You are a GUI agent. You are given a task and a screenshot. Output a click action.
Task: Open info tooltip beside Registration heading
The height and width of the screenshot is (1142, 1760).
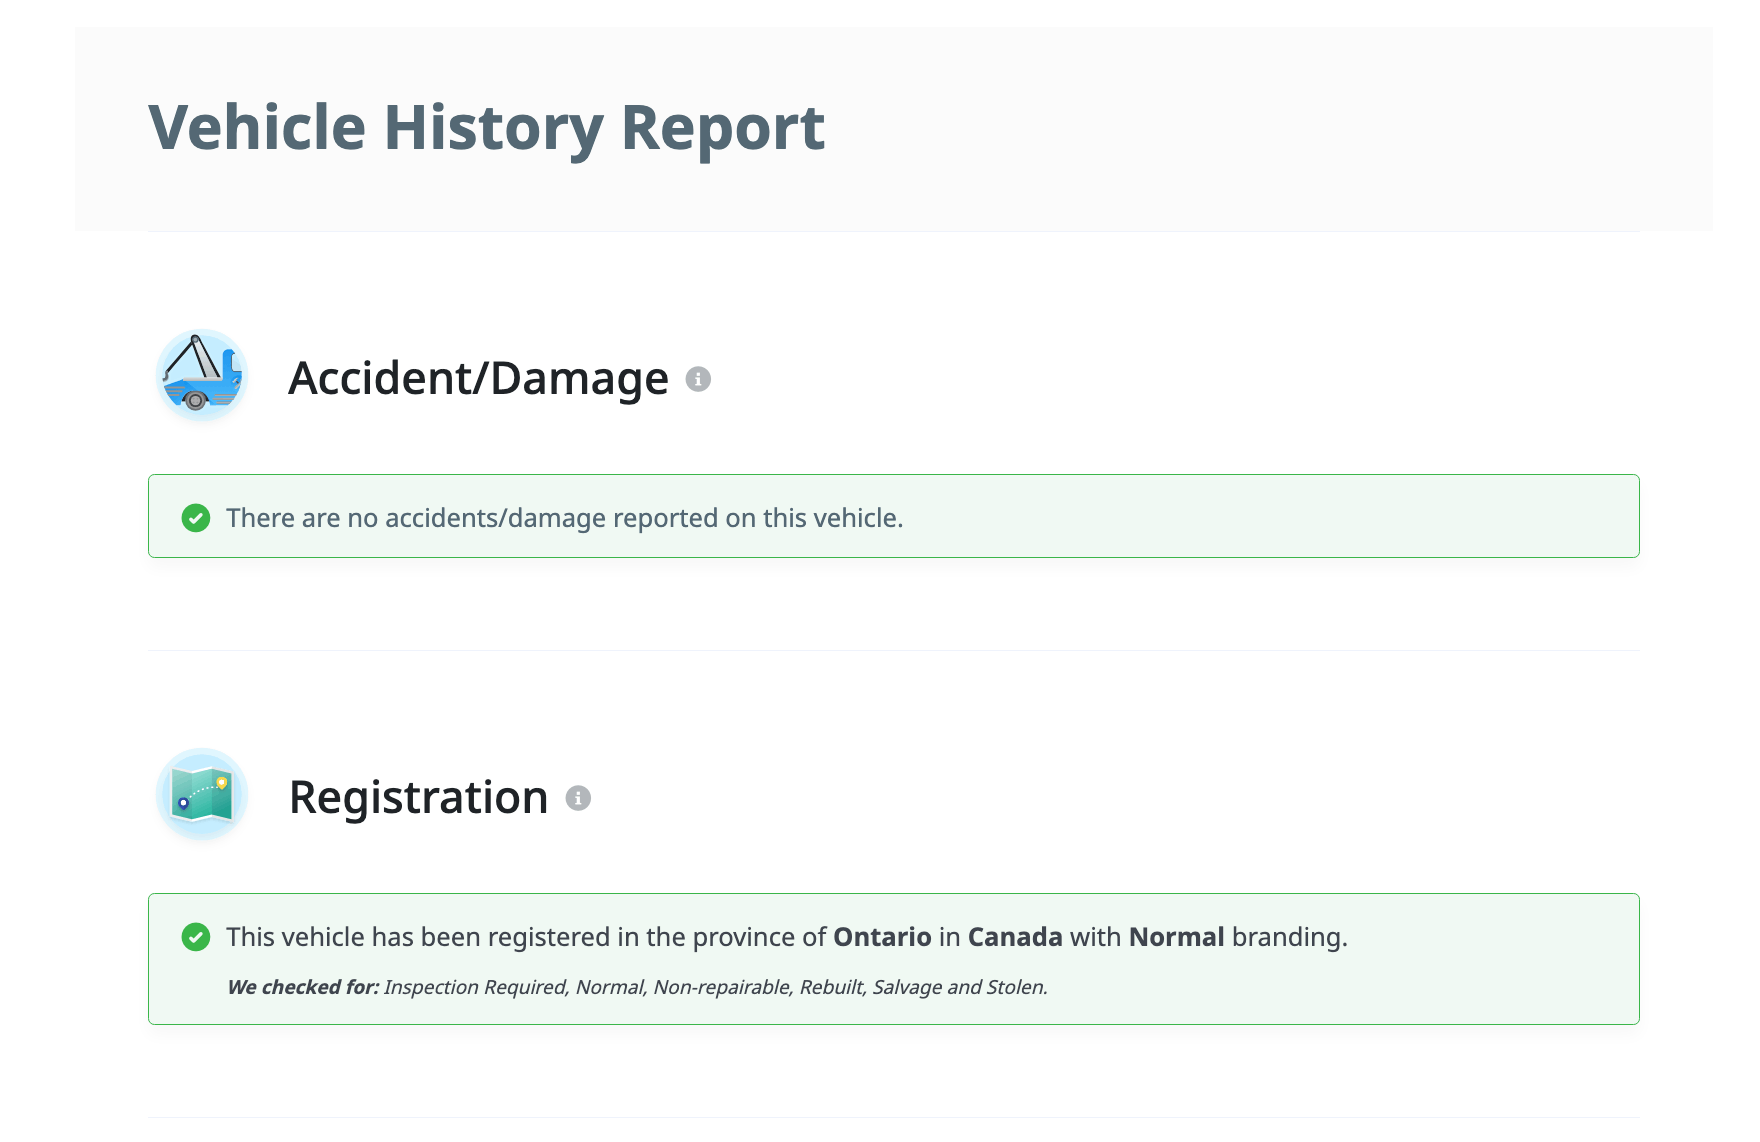(x=578, y=798)
